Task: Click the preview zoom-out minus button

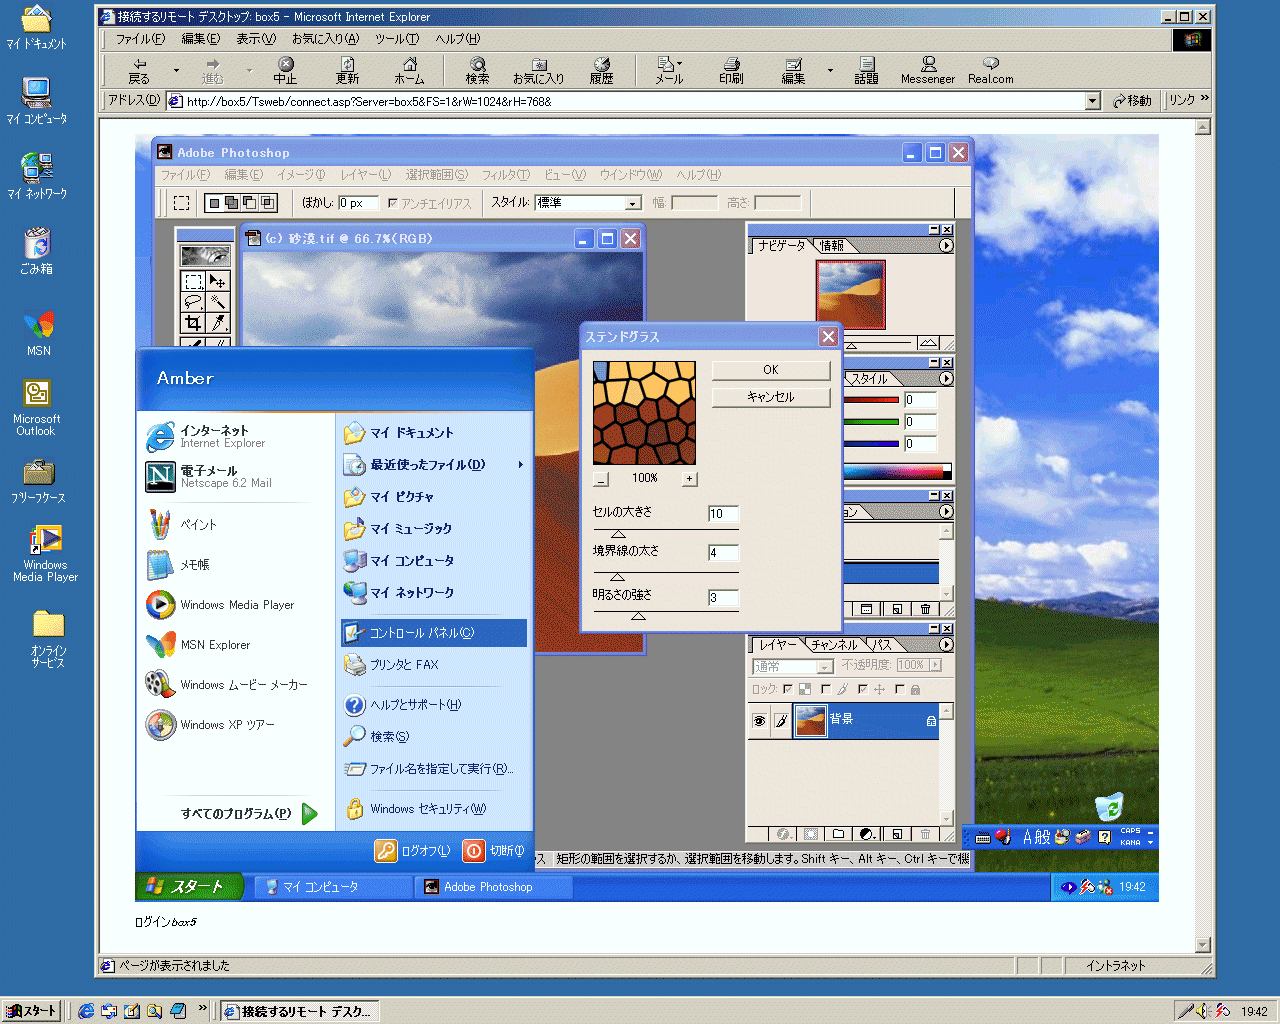Action: pos(600,479)
